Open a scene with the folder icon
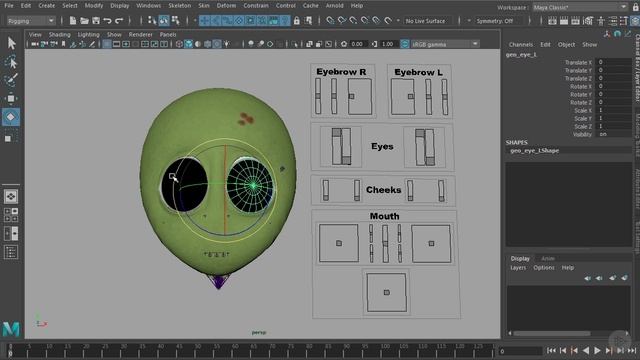 click(x=84, y=21)
